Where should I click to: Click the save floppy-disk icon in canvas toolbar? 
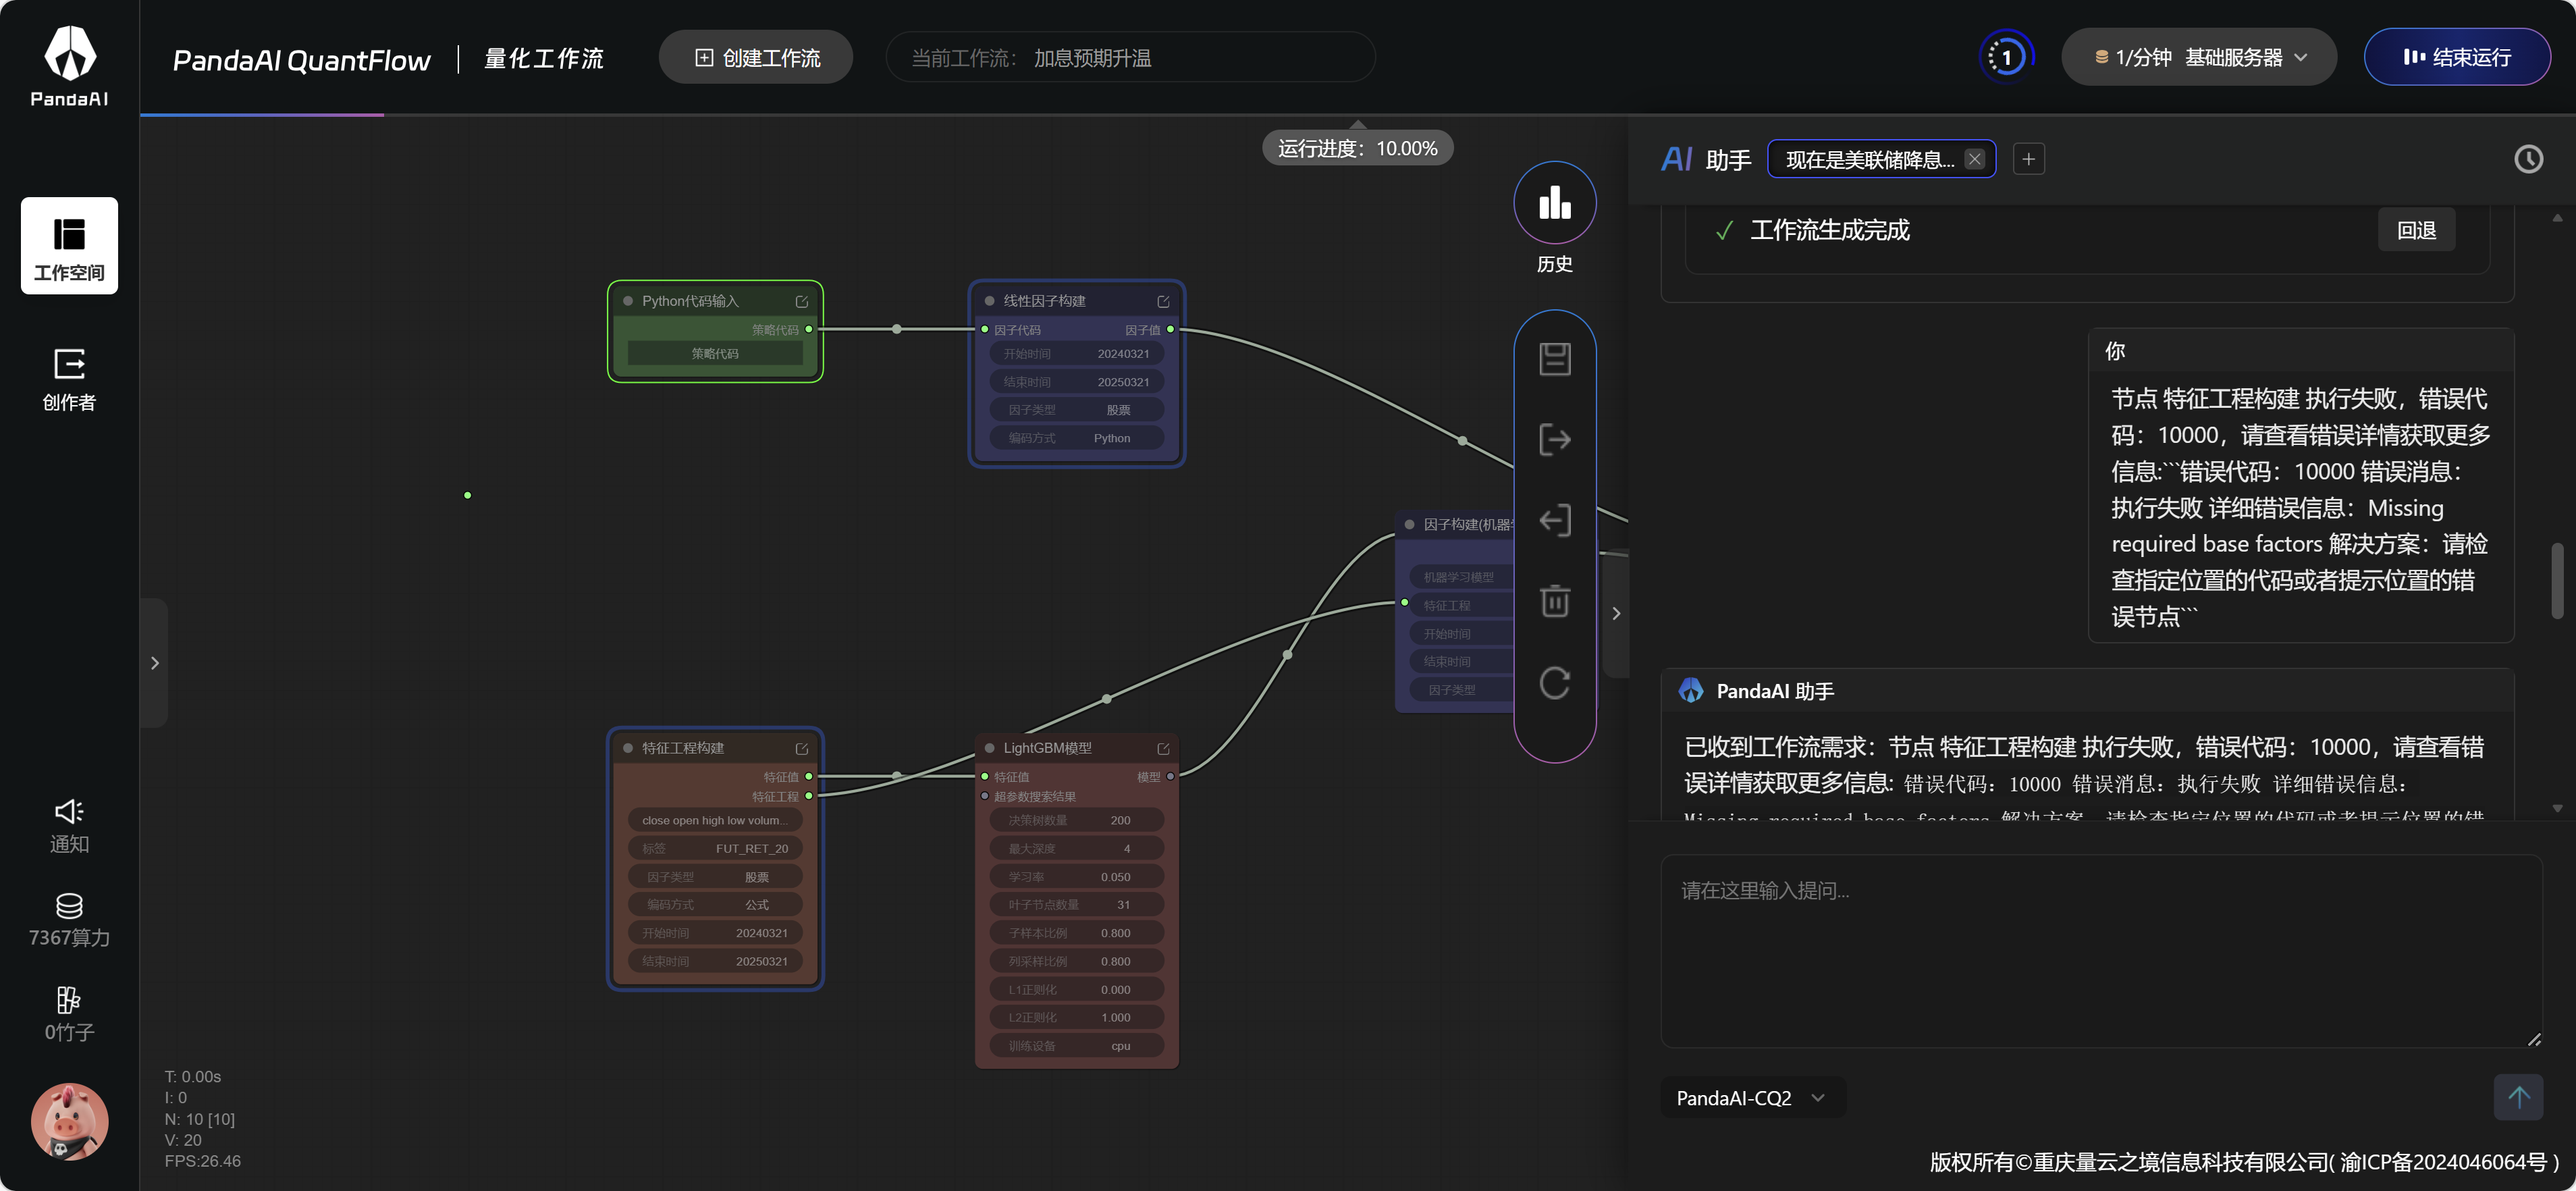point(1554,359)
